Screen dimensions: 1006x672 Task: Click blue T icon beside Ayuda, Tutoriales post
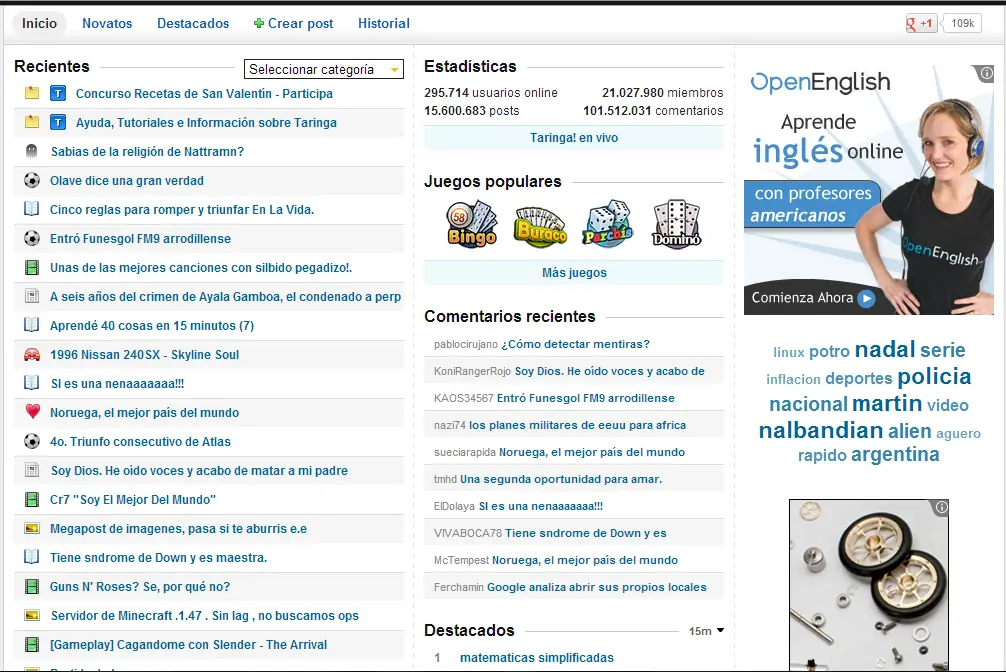[x=58, y=122]
